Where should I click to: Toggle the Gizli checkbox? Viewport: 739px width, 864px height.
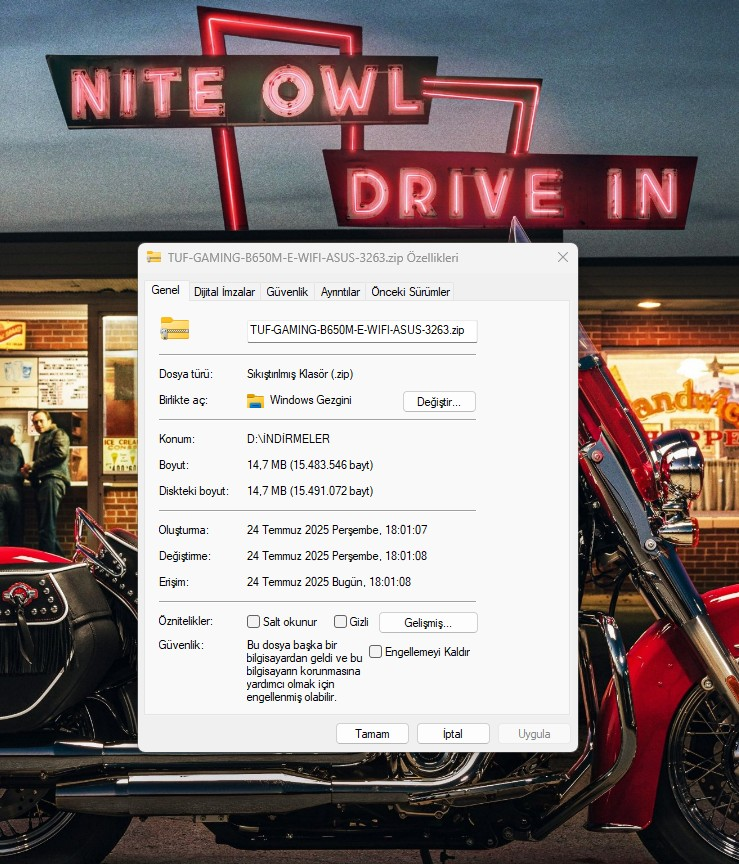point(341,622)
